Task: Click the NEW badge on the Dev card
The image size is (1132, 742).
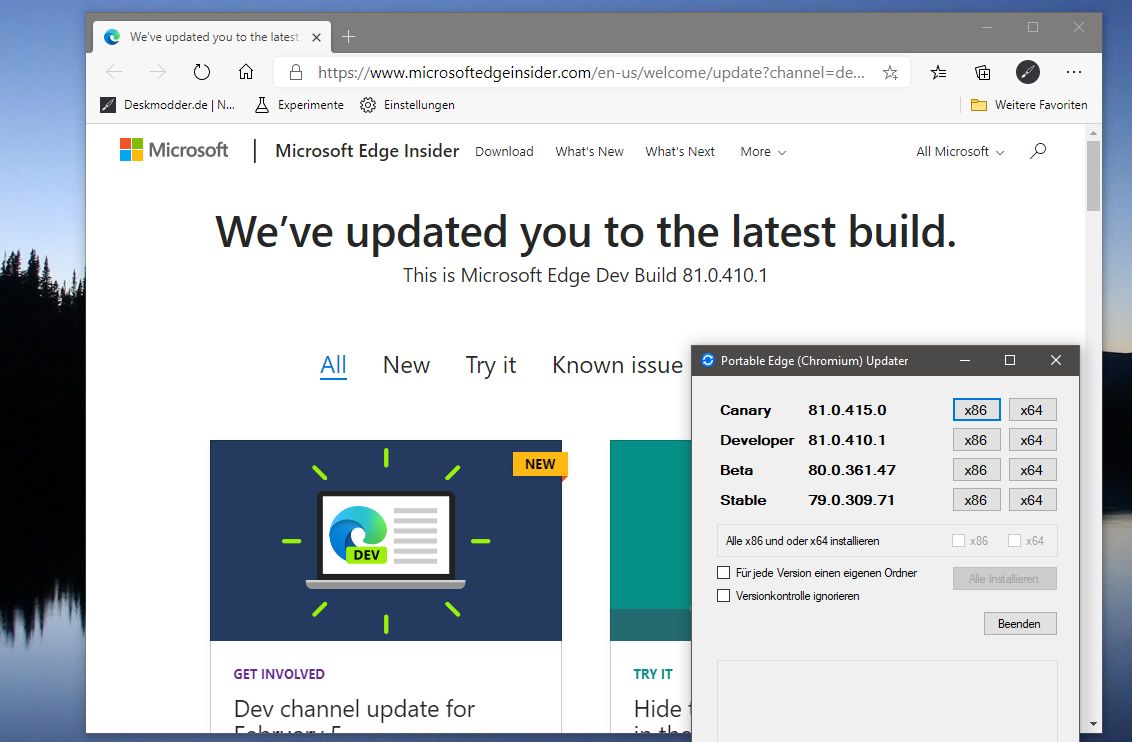Action: click(x=540, y=464)
